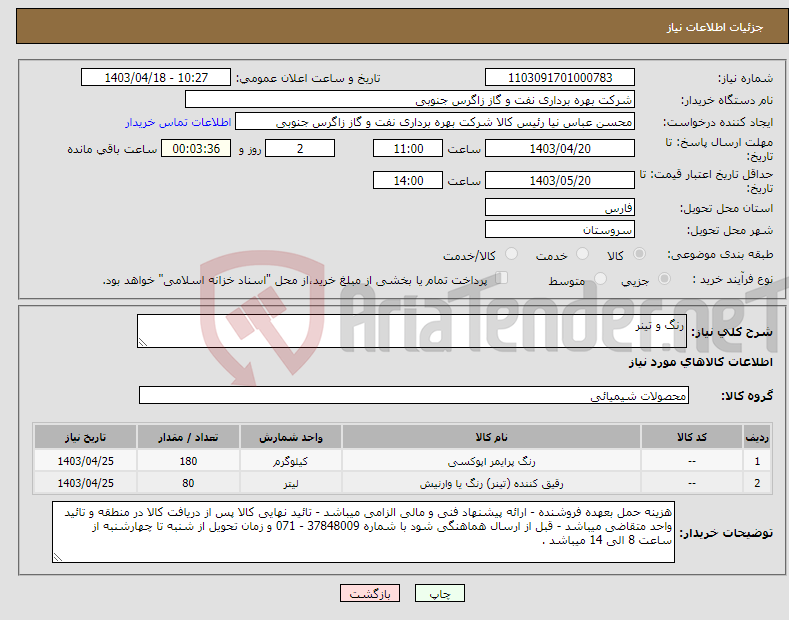Click the delivery city field سروستان
Image resolution: width=789 pixels, height=620 pixels.
pos(560,229)
